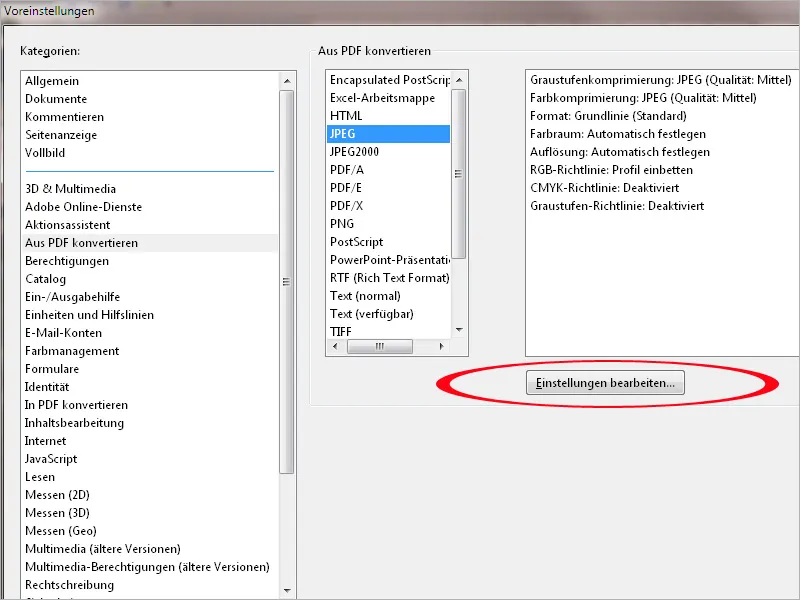Select Text (normal) format
This screenshot has height=600, width=800.
click(x=365, y=295)
